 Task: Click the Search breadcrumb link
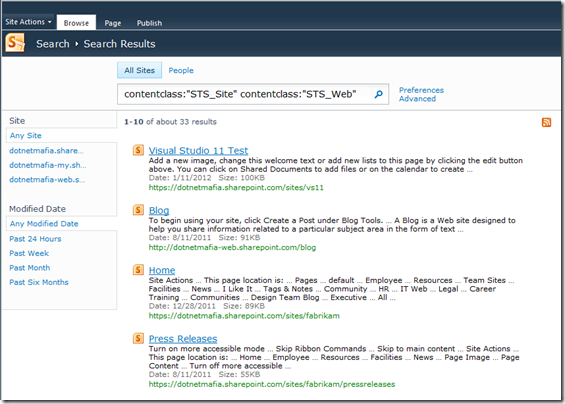coord(53,44)
